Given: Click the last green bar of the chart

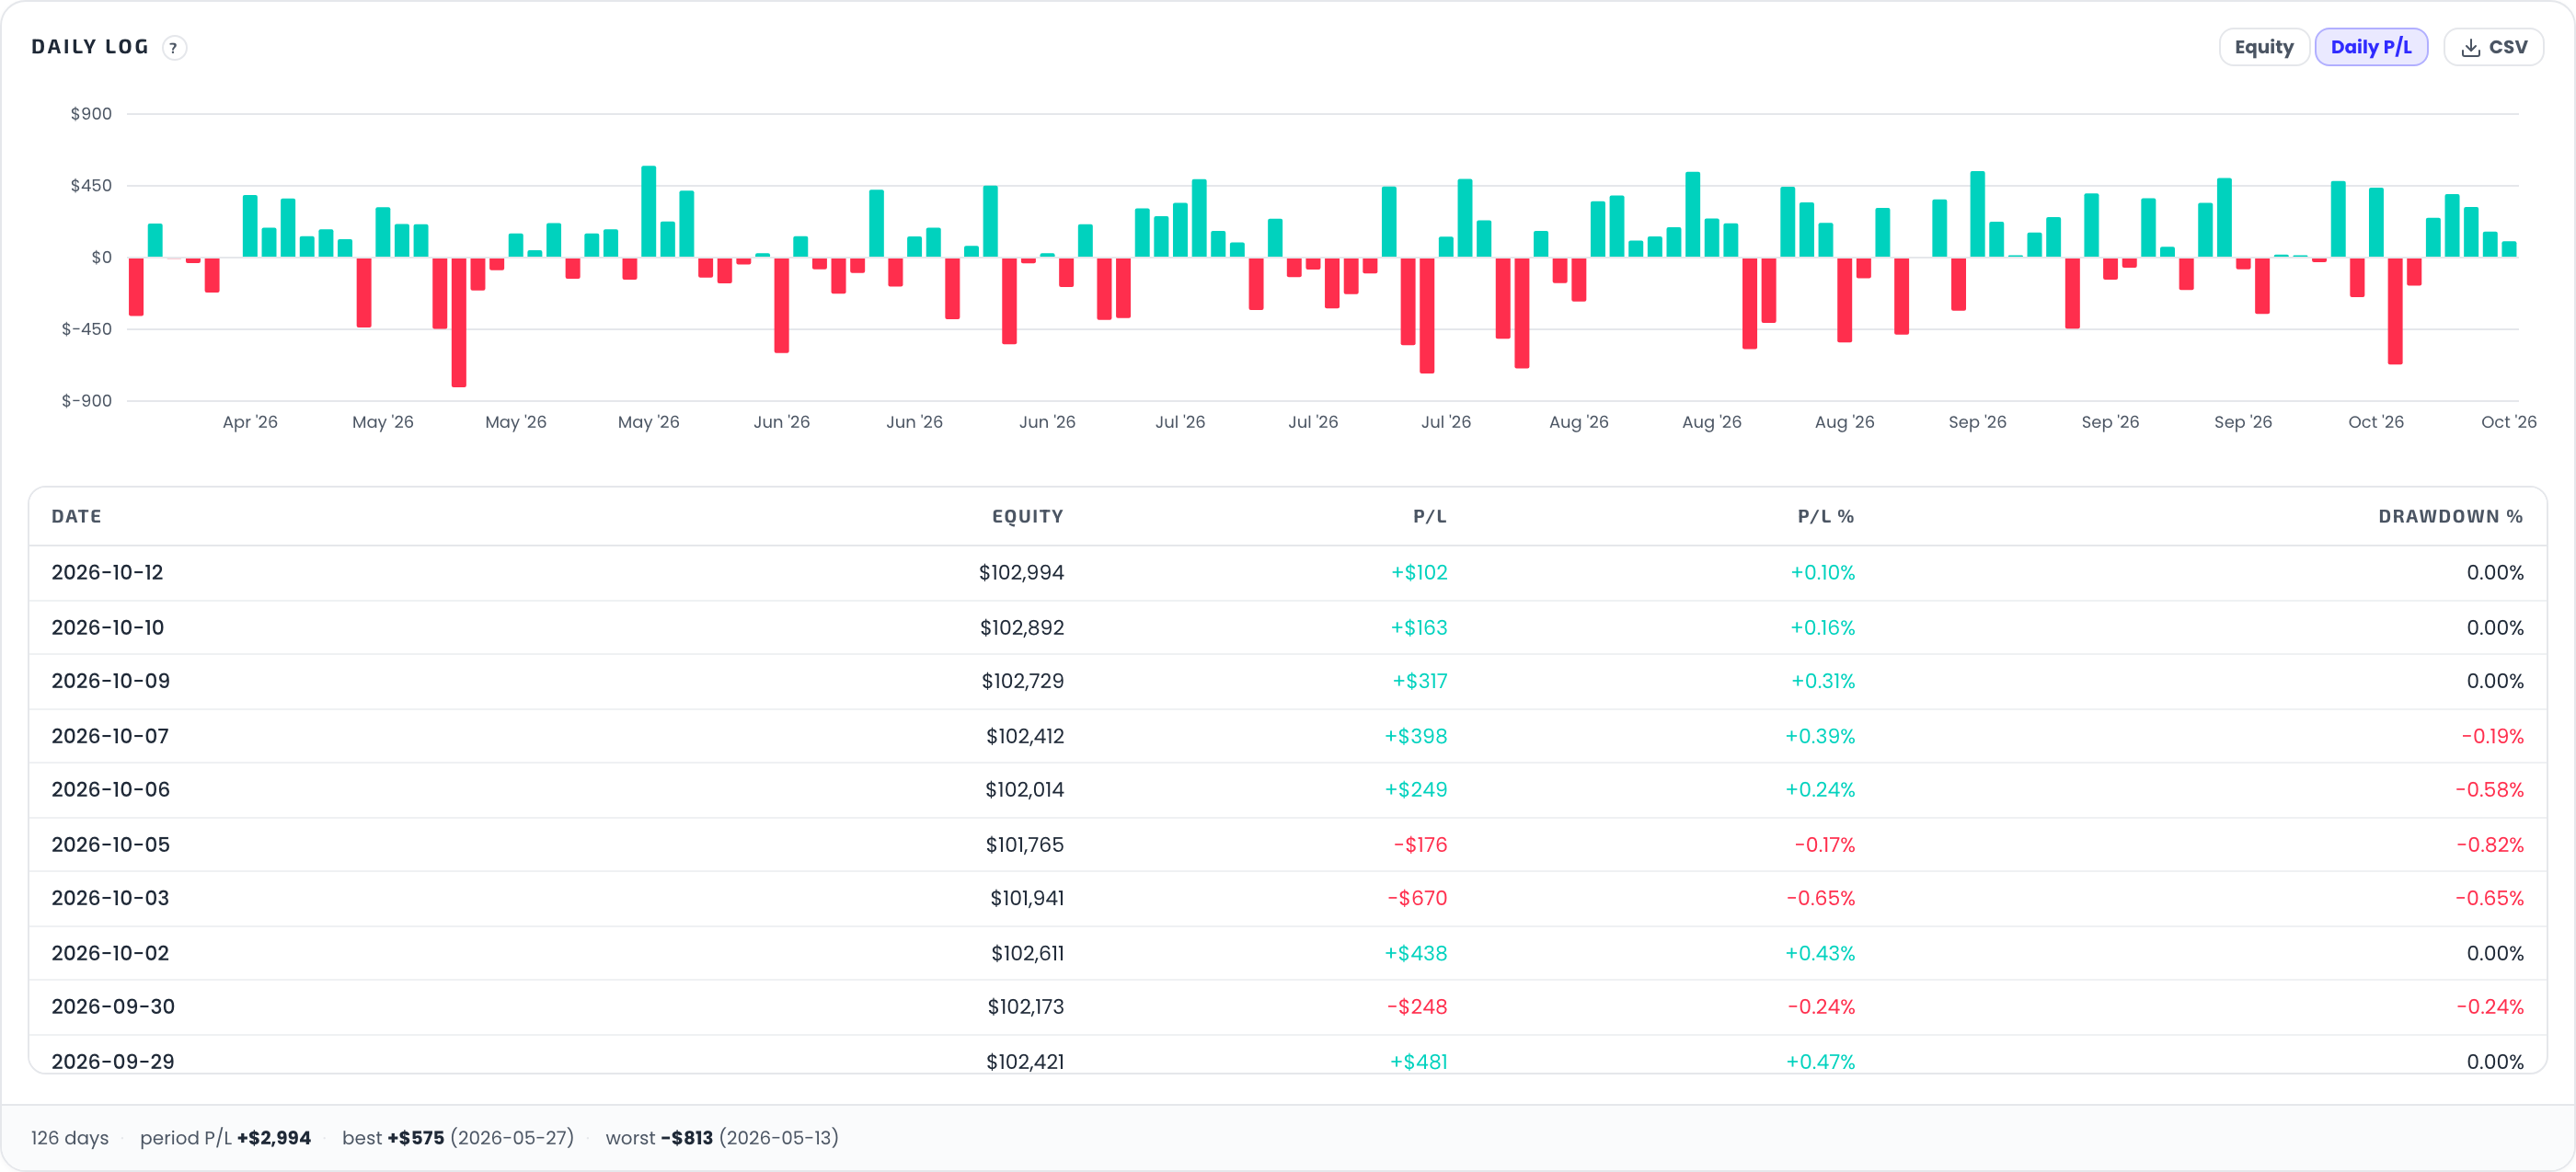Looking at the screenshot, I should [2508, 249].
